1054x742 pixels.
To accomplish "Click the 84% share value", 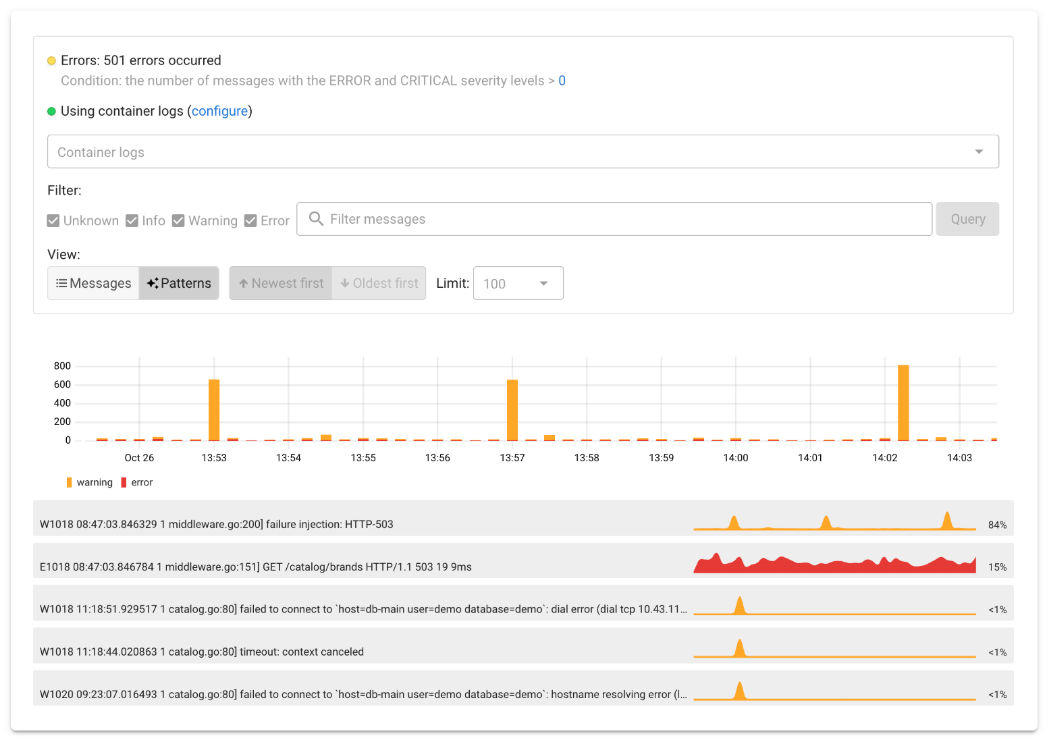I will [998, 525].
